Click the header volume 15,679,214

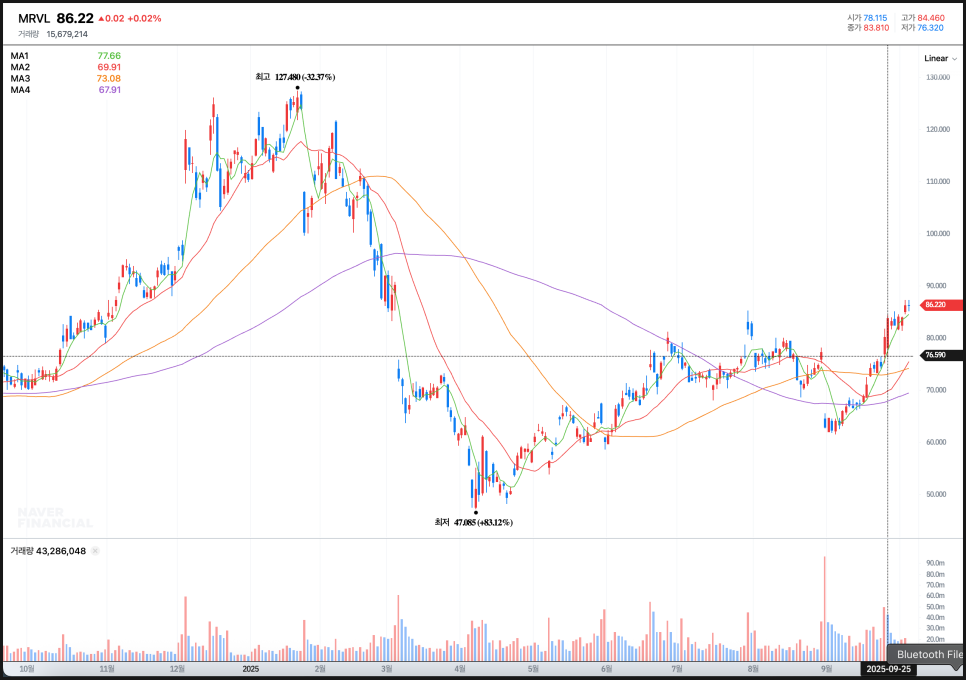67,34
